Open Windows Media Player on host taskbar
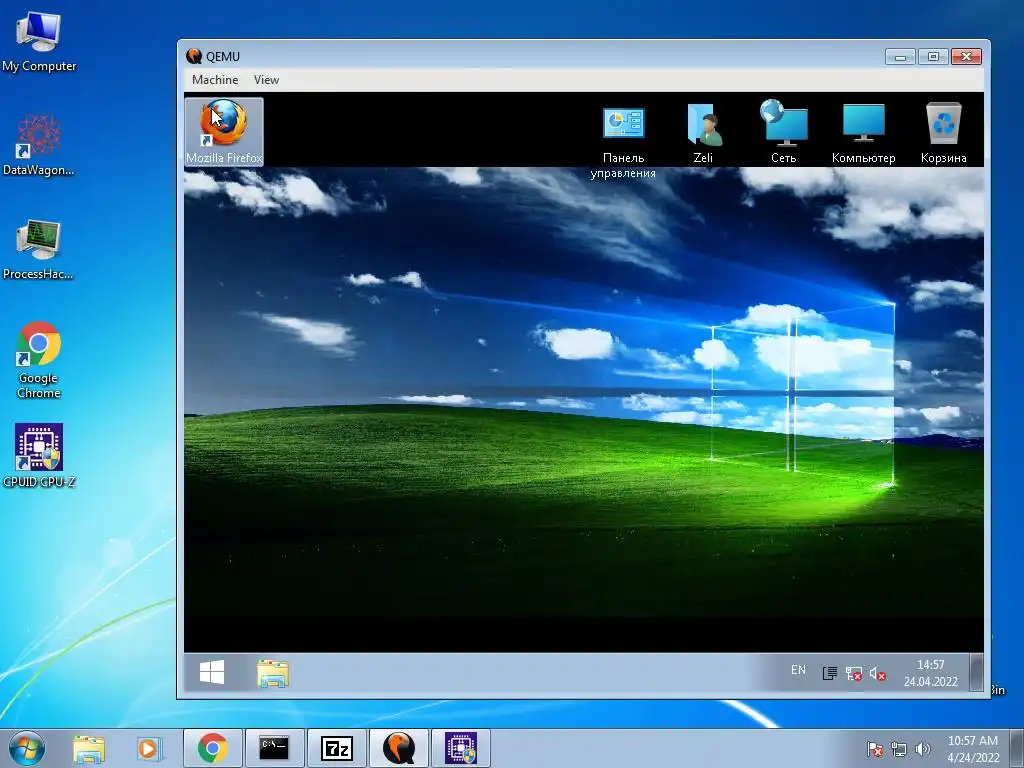Image resolution: width=1024 pixels, height=768 pixels. coord(150,748)
